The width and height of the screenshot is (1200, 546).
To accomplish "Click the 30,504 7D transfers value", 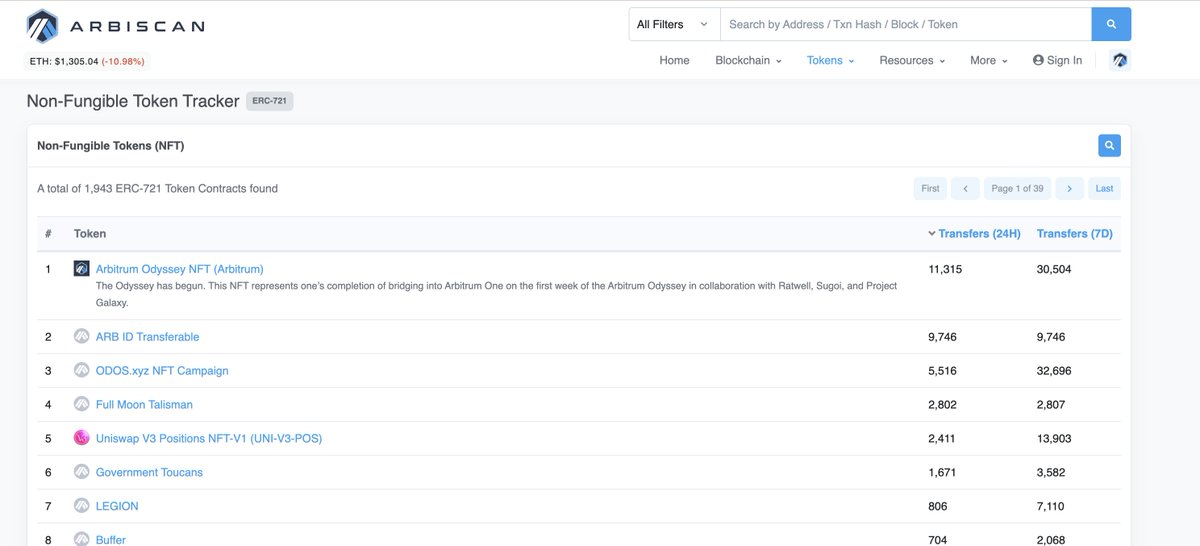I will (x=1054, y=269).
